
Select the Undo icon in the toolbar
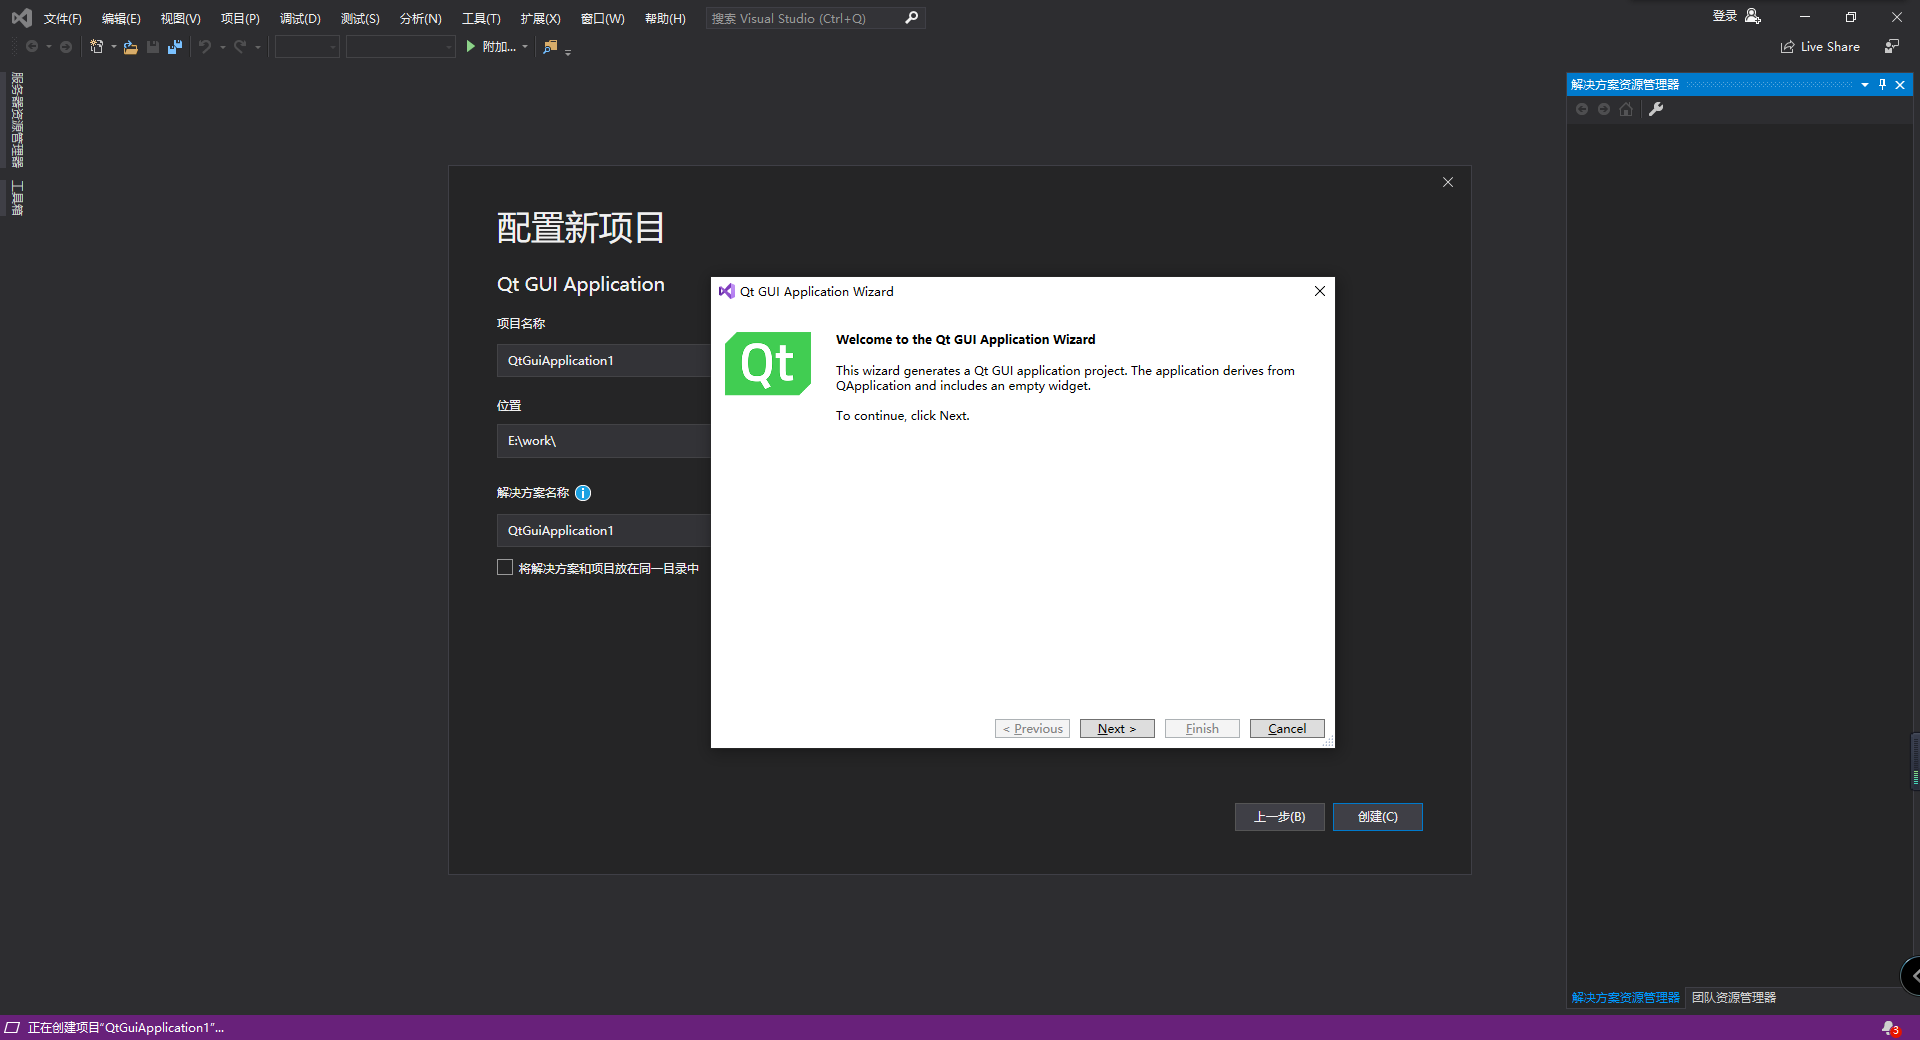205,47
